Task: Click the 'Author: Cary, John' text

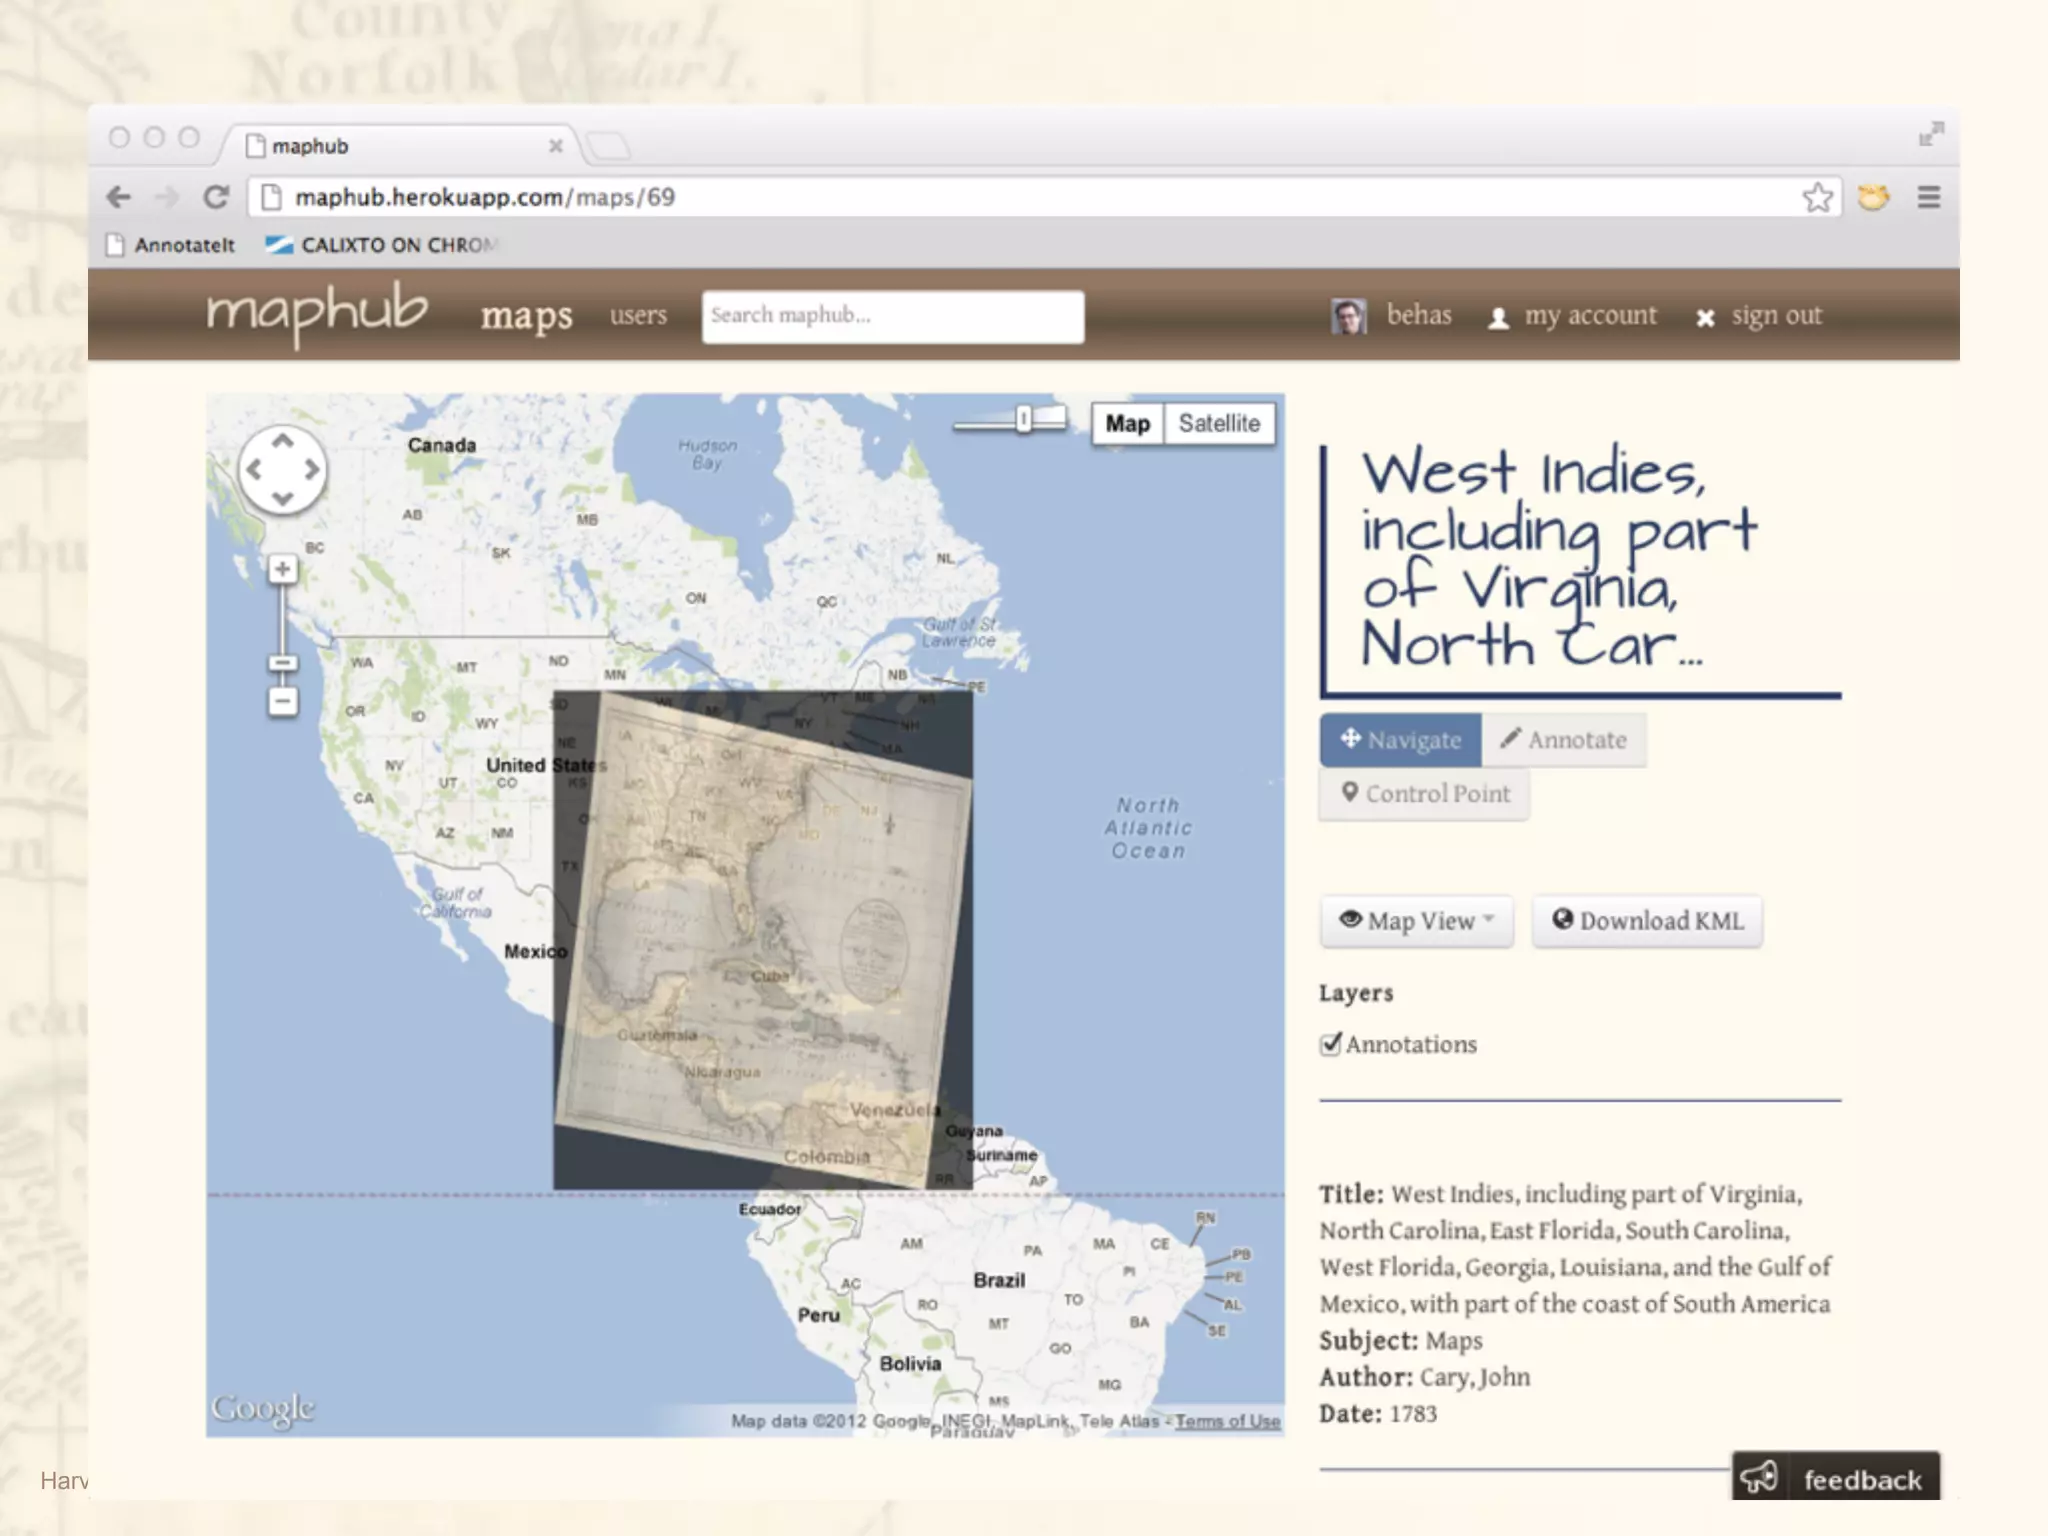Action: click(x=1424, y=1378)
